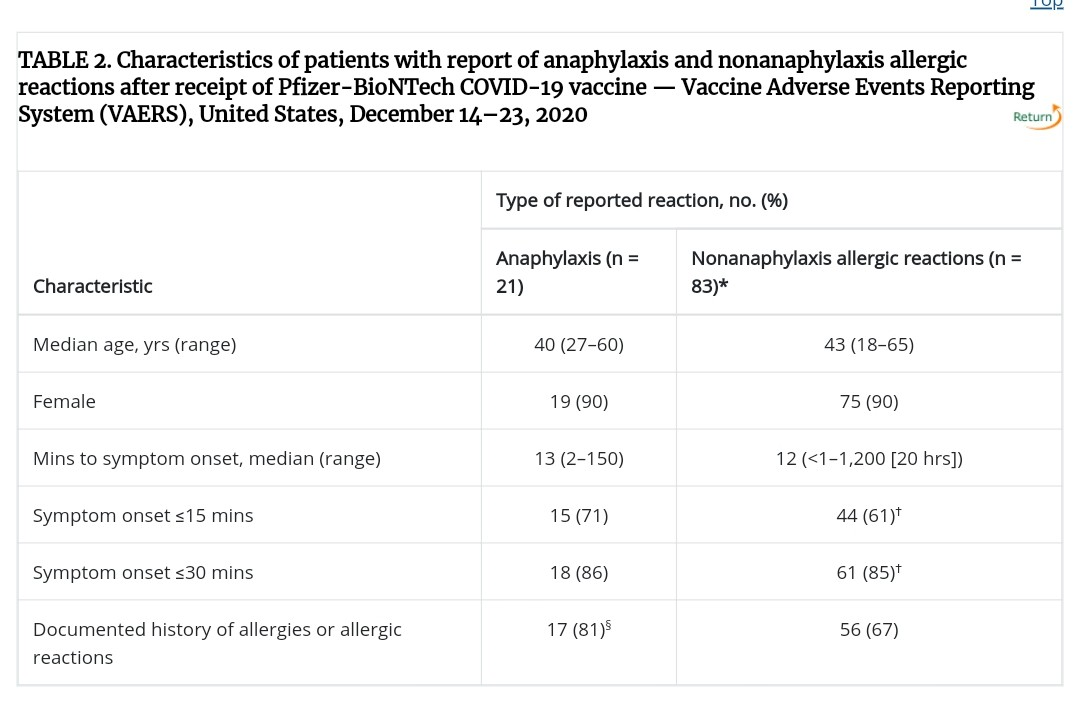Click the "12 (<1–1,200 [20 hrs])" cell

pyautogui.click(x=868, y=458)
